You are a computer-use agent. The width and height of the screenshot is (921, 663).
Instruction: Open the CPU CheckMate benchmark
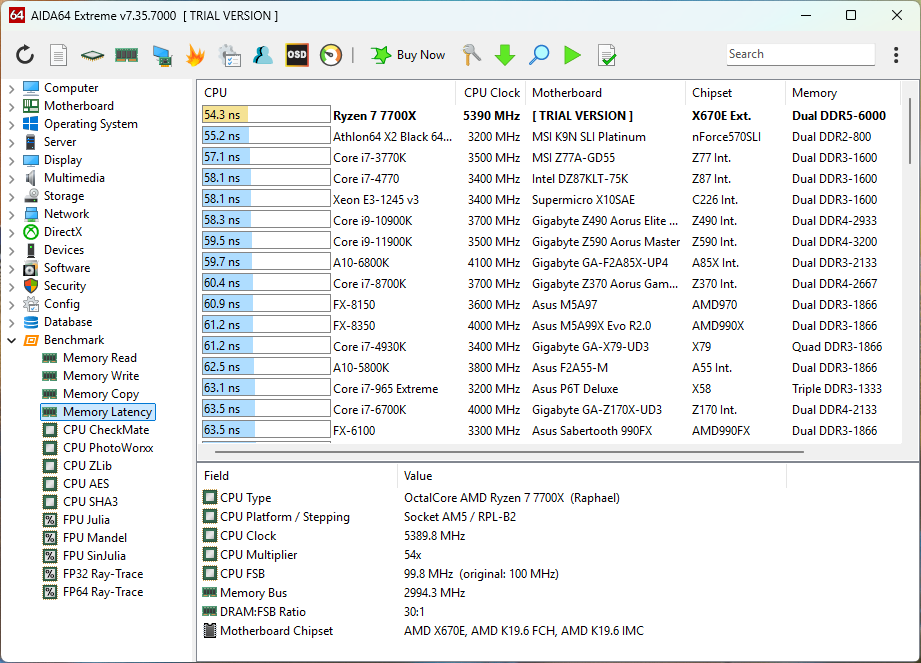pos(106,430)
